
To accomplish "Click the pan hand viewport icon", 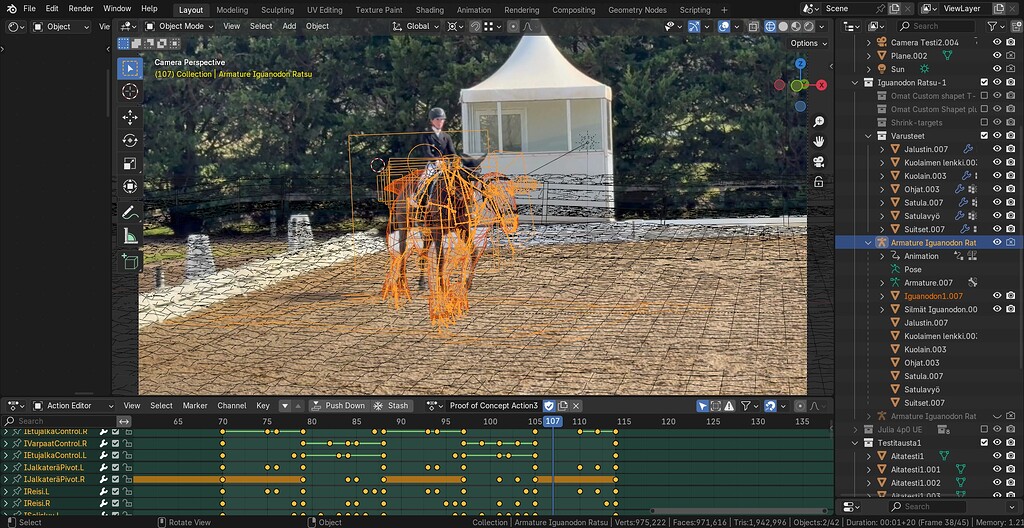I will pos(818,141).
